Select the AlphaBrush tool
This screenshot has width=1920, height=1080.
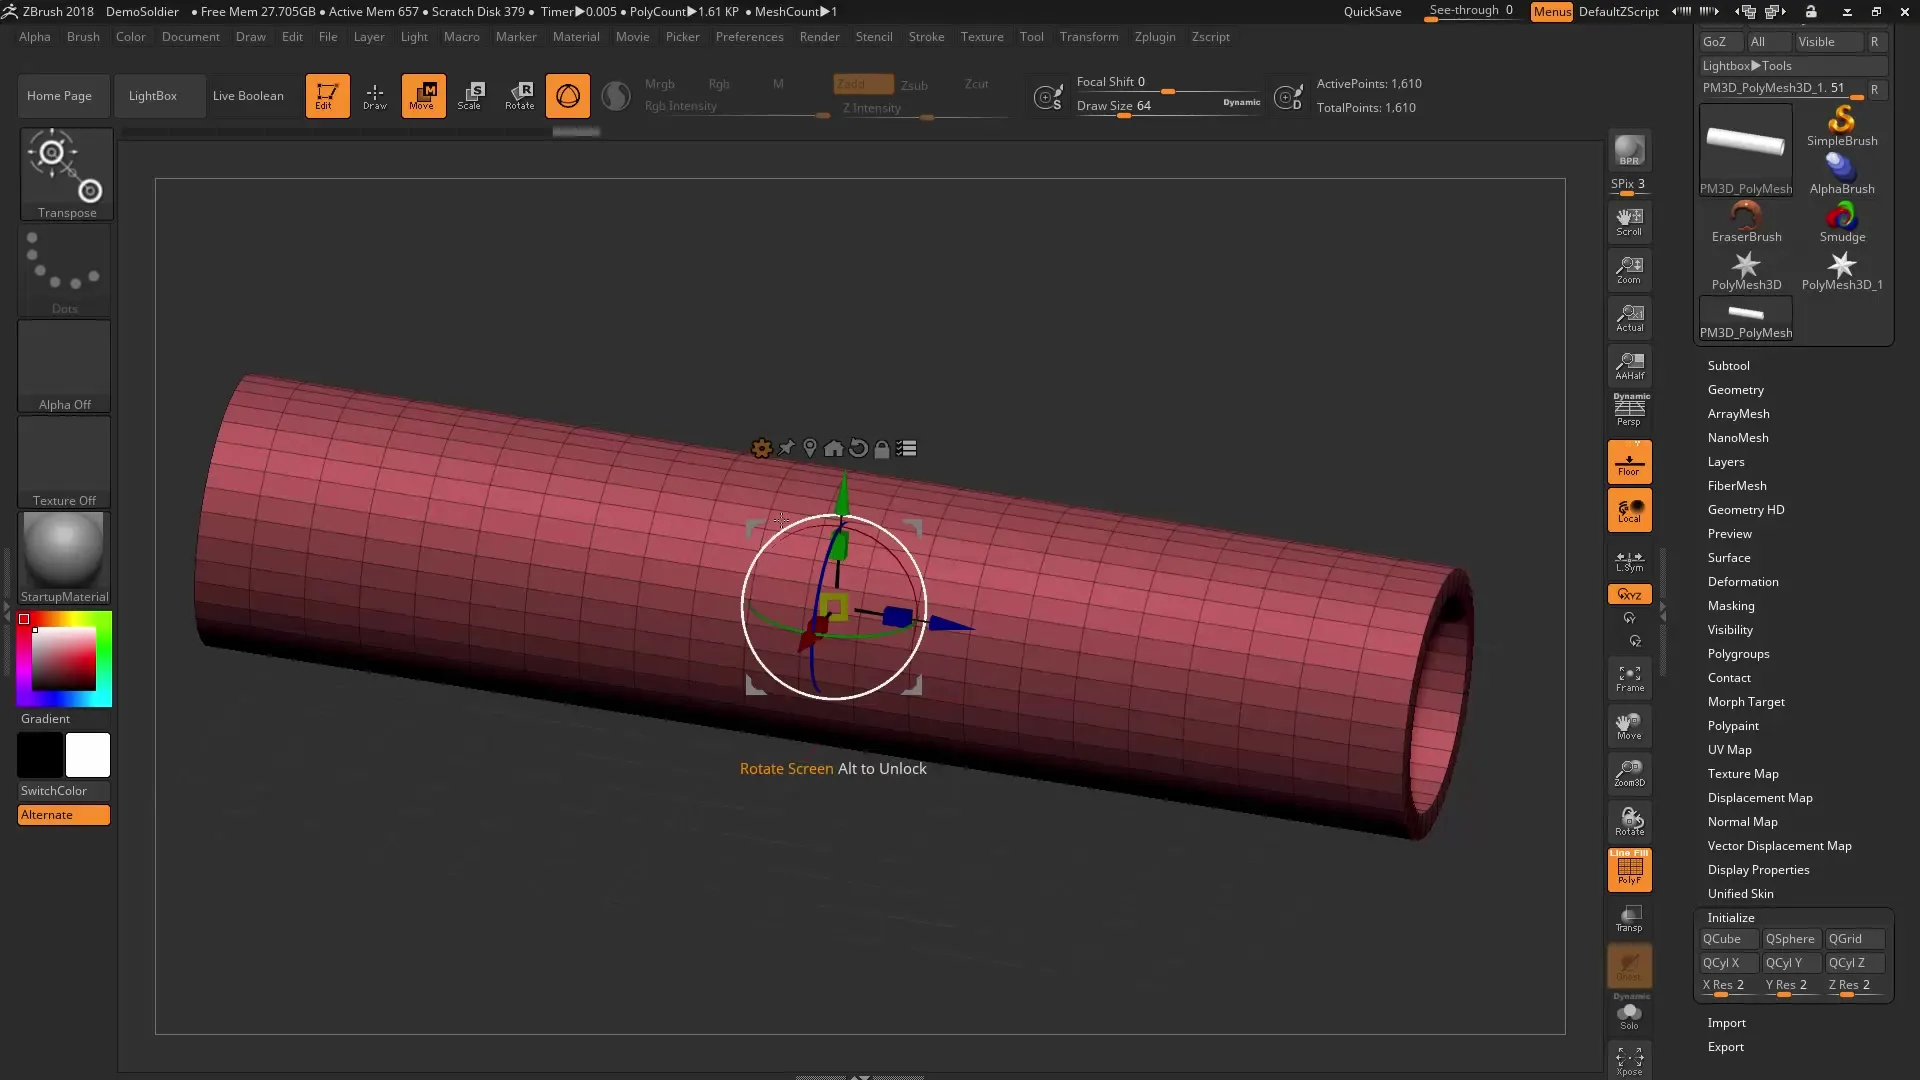(1842, 174)
